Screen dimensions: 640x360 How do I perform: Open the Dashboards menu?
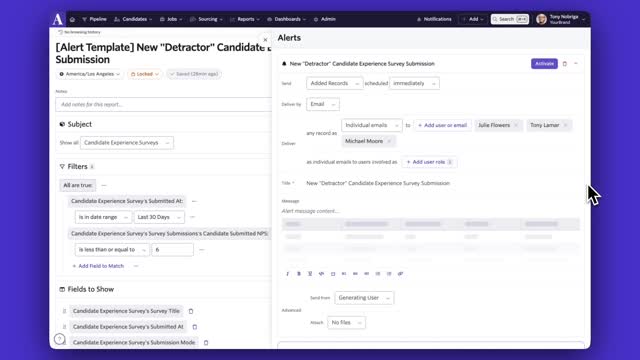point(287,19)
